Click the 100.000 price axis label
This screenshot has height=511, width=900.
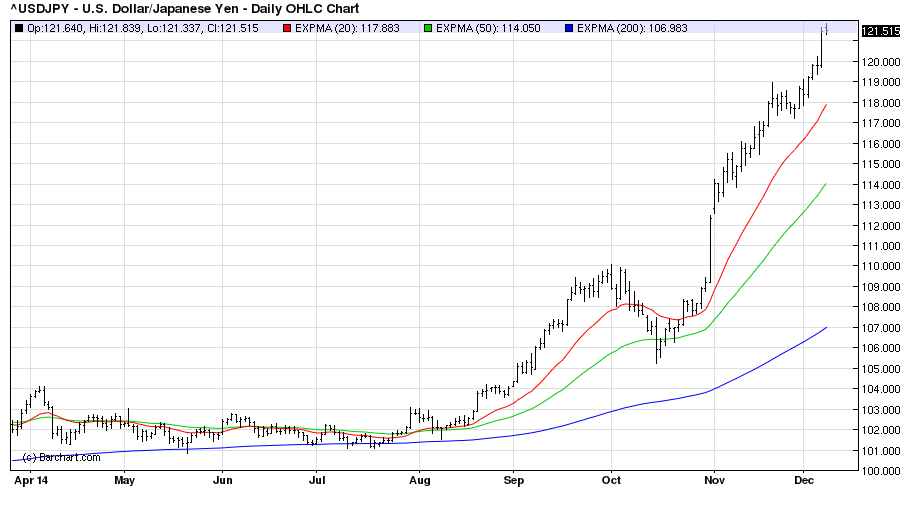pos(879,471)
